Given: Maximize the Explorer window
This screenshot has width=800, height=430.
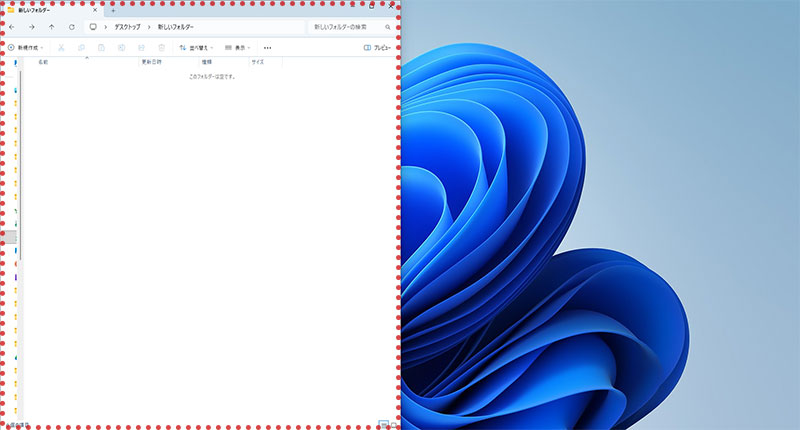Looking at the screenshot, I should pyautogui.click(x=371, y=6).
